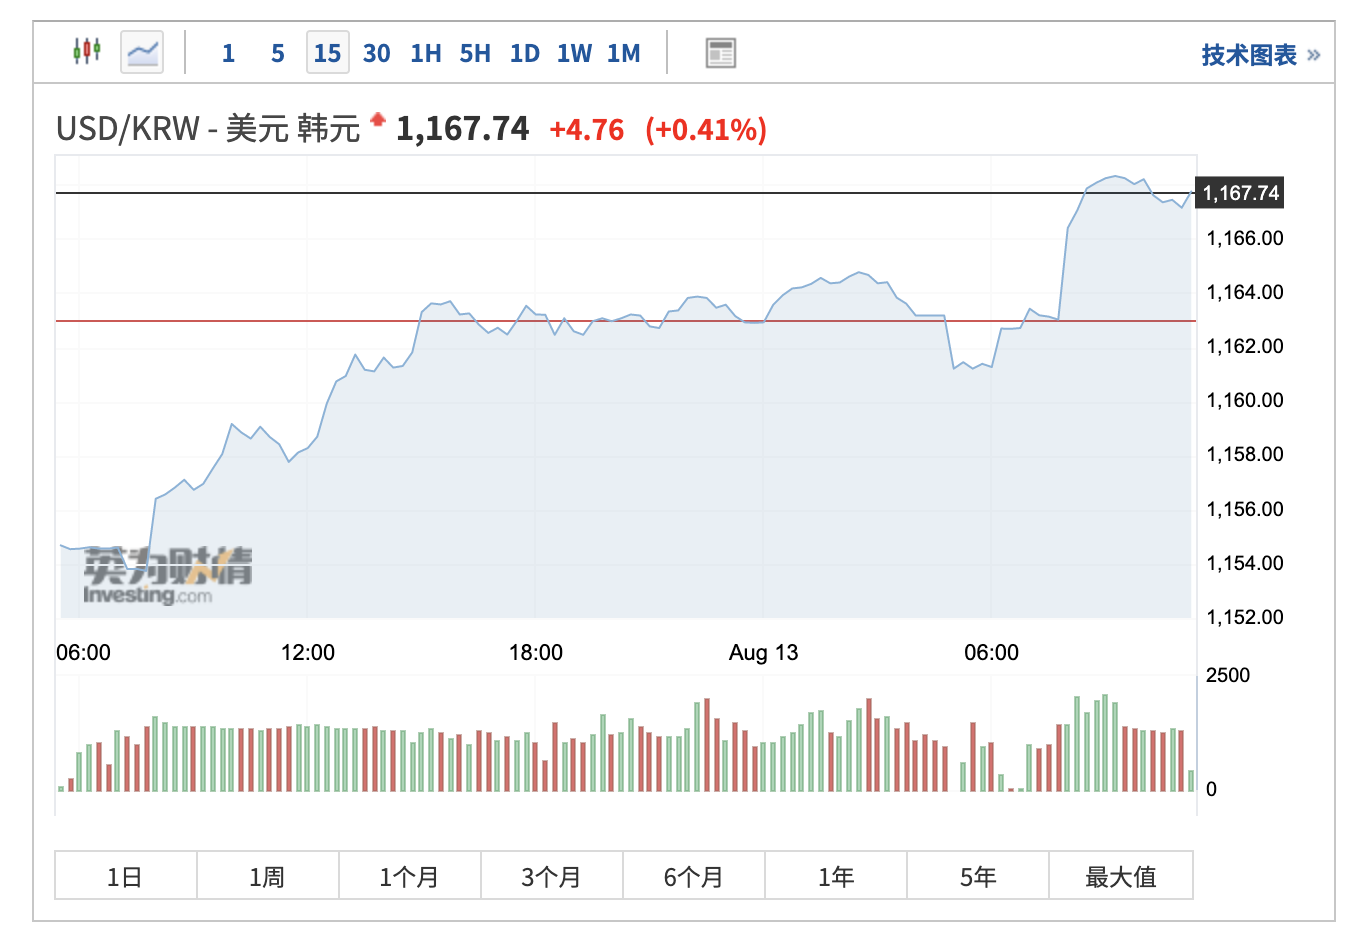Viewport: 1356px width, 932px height.
Task: Click the 1,167.74 current price marker
Action: coord(1240,193)
